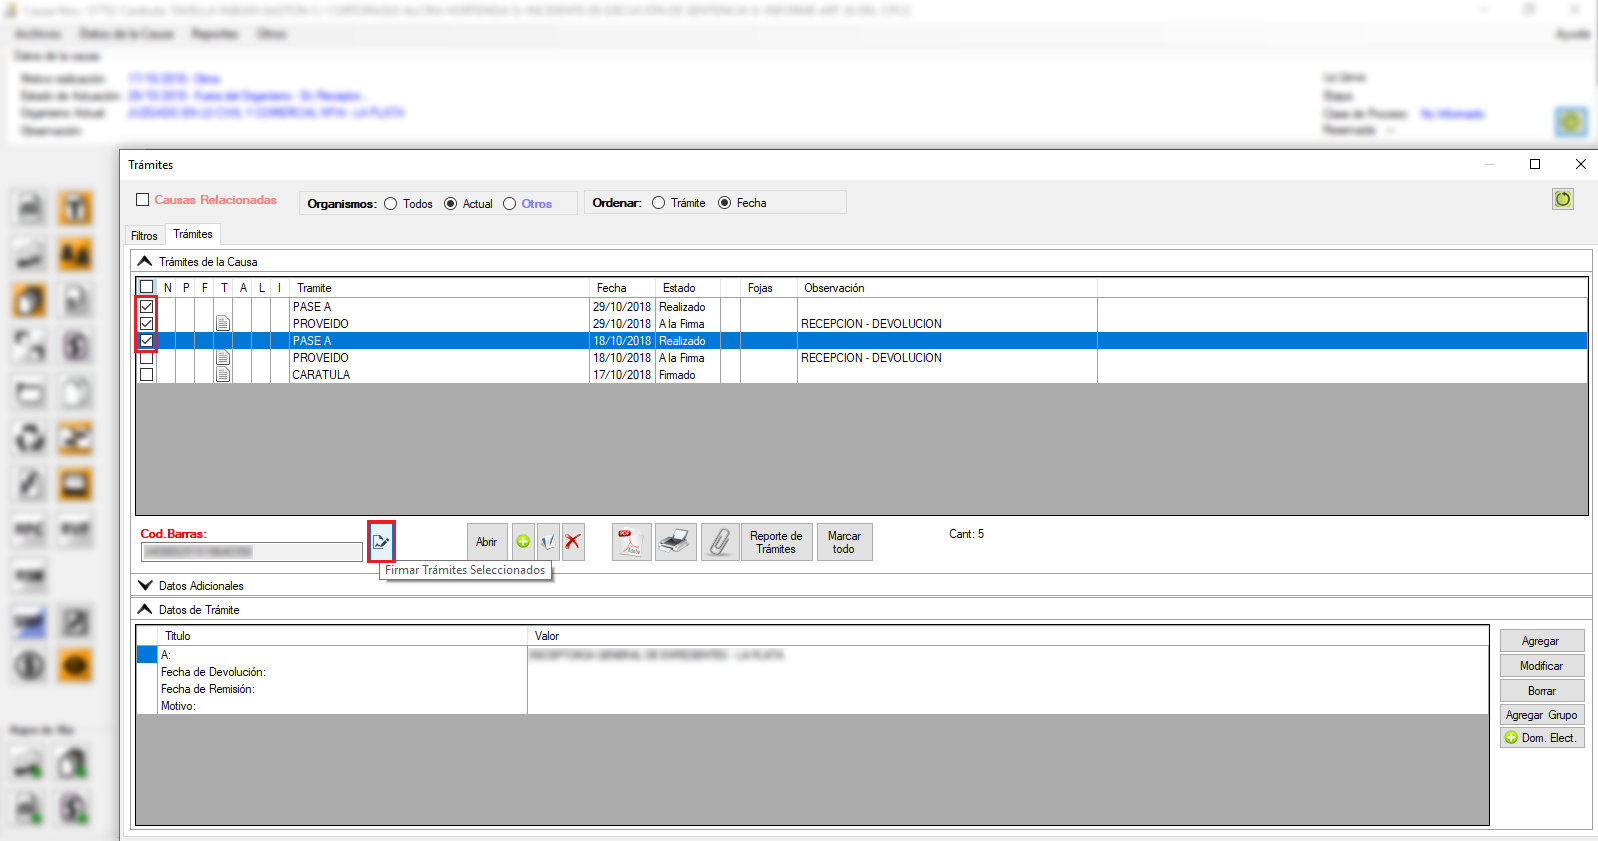Click the document icon in CARATULA row
The height and width of the screenshot is (841, 1598).
click(223, 375)
